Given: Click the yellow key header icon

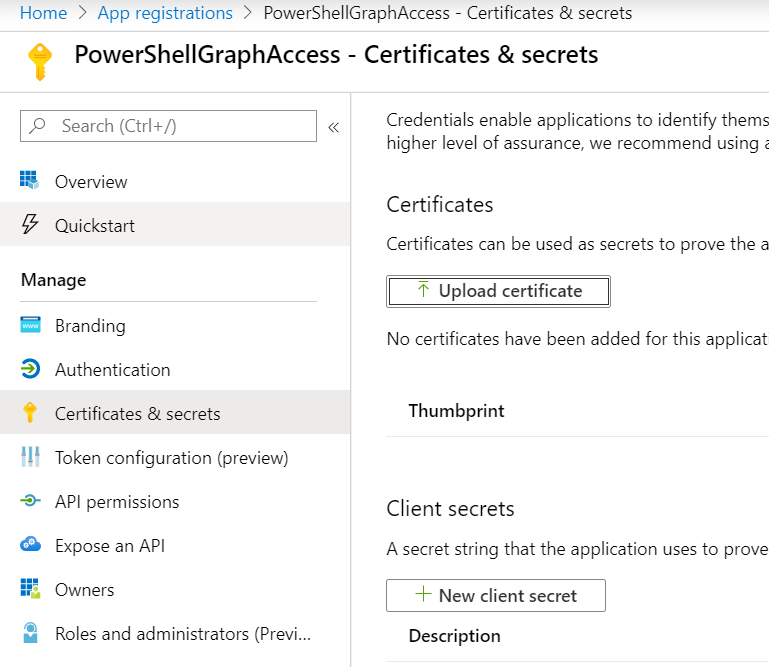Looking at the screenshot, I should click(x=40, y=62).
